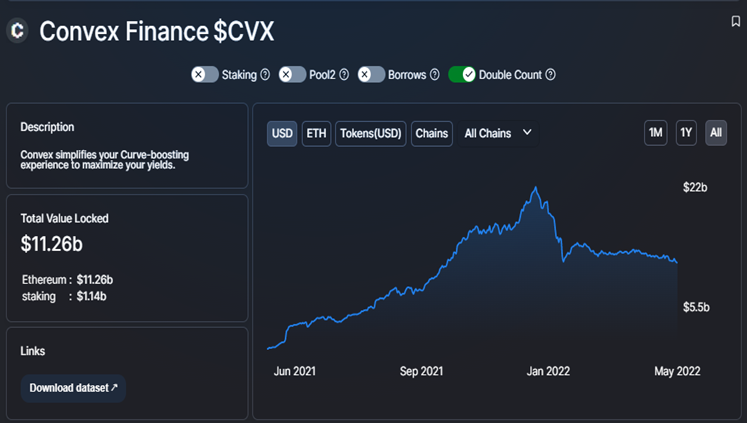Click the $22b axis label
This screenshot has width=747, height=423.
(695, 187)
